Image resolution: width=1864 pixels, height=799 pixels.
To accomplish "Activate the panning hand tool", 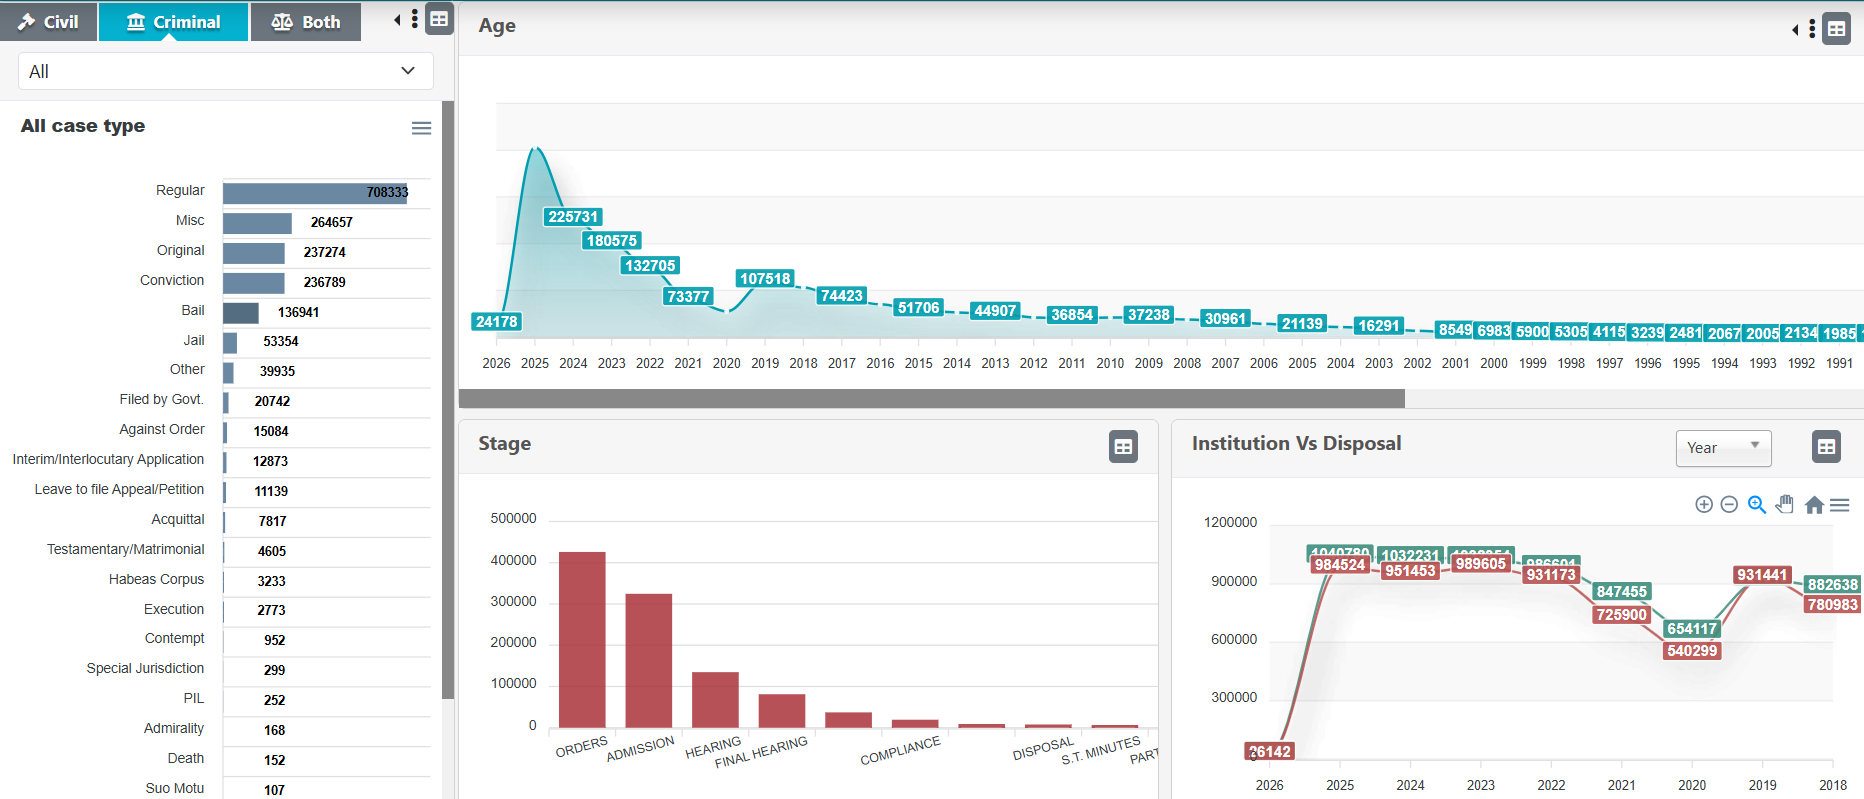I will click(x=1785, y=505).
